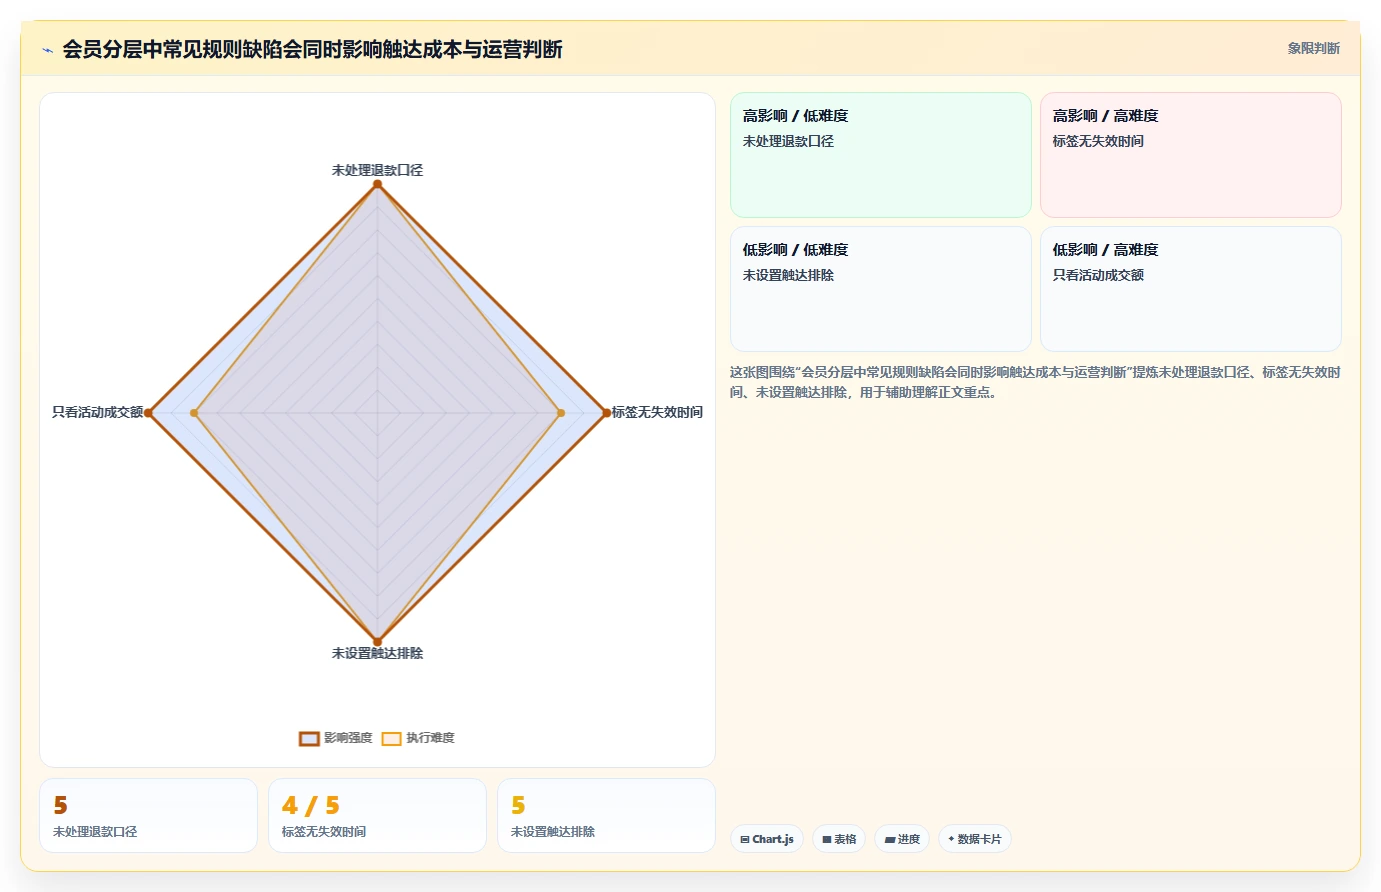Click the 进度 tag chip

[902, 839]
